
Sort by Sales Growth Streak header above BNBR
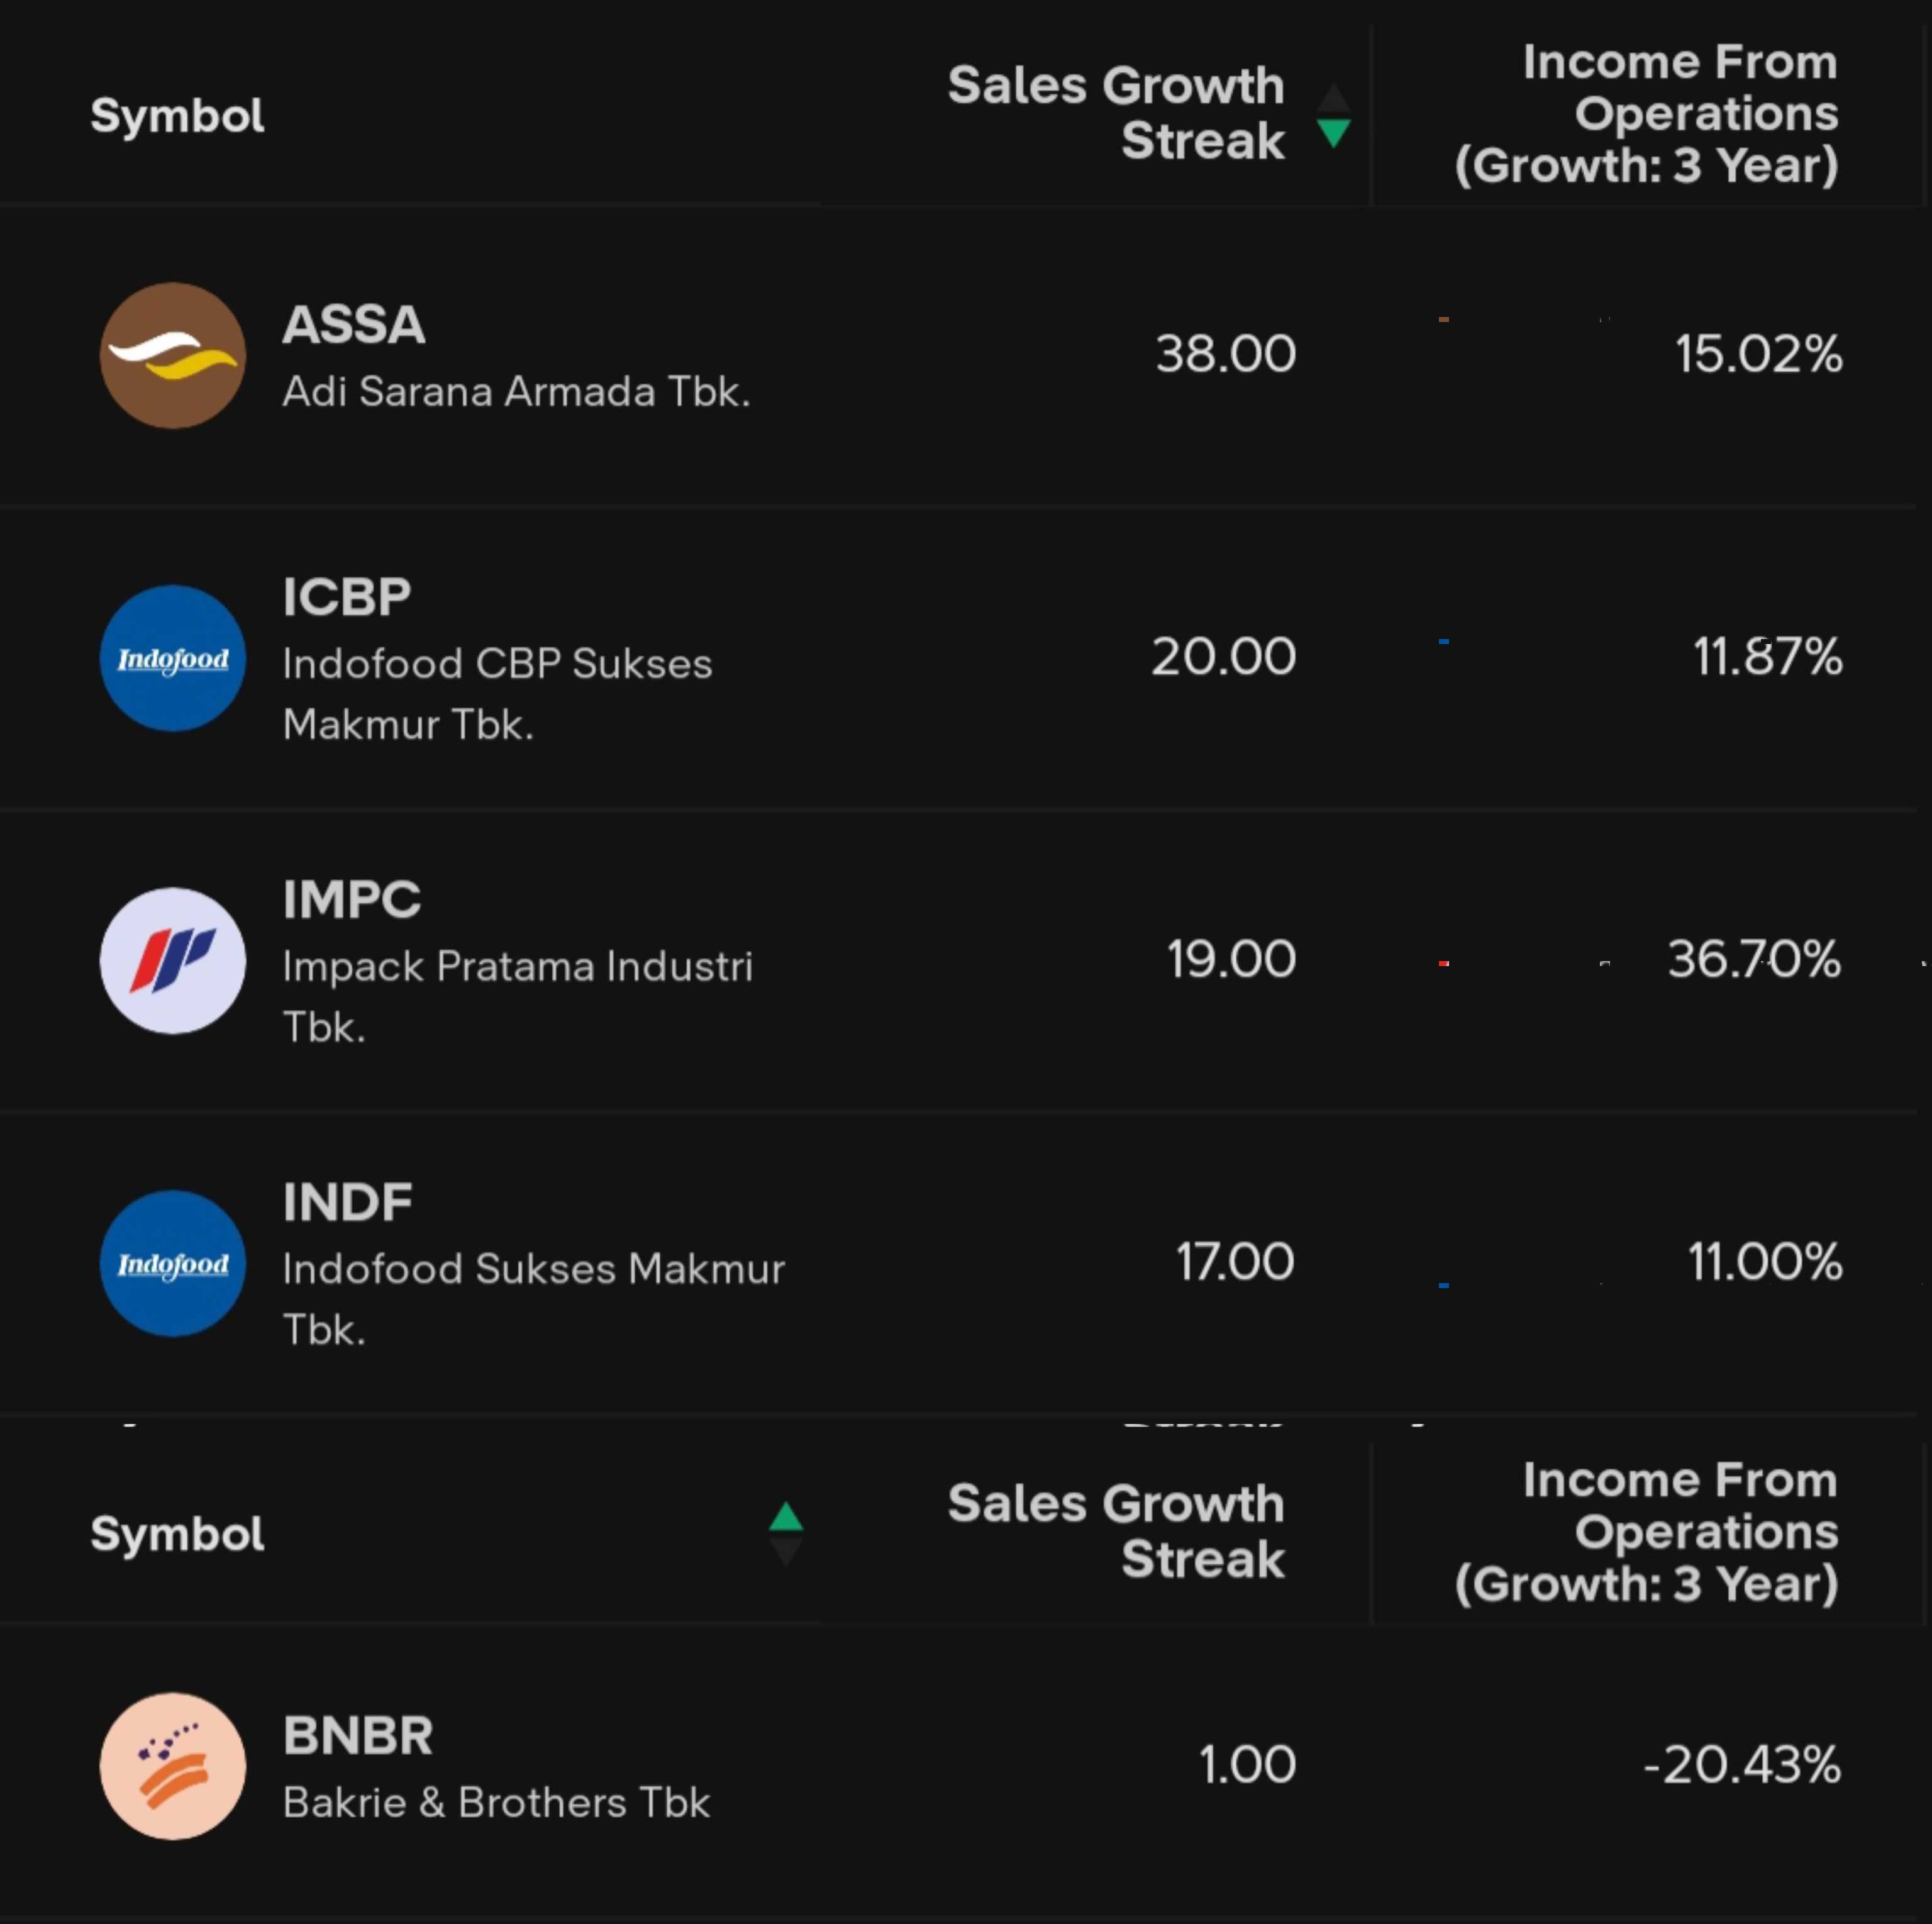point(1116,1531)
